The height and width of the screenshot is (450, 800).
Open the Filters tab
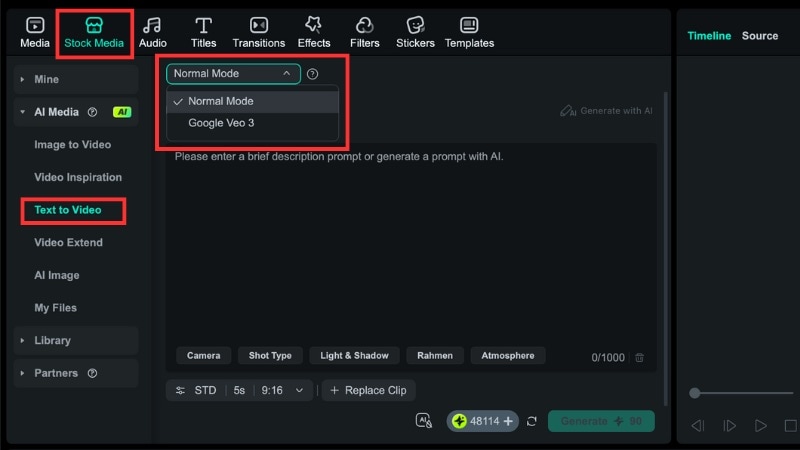(x=364, y=32)
